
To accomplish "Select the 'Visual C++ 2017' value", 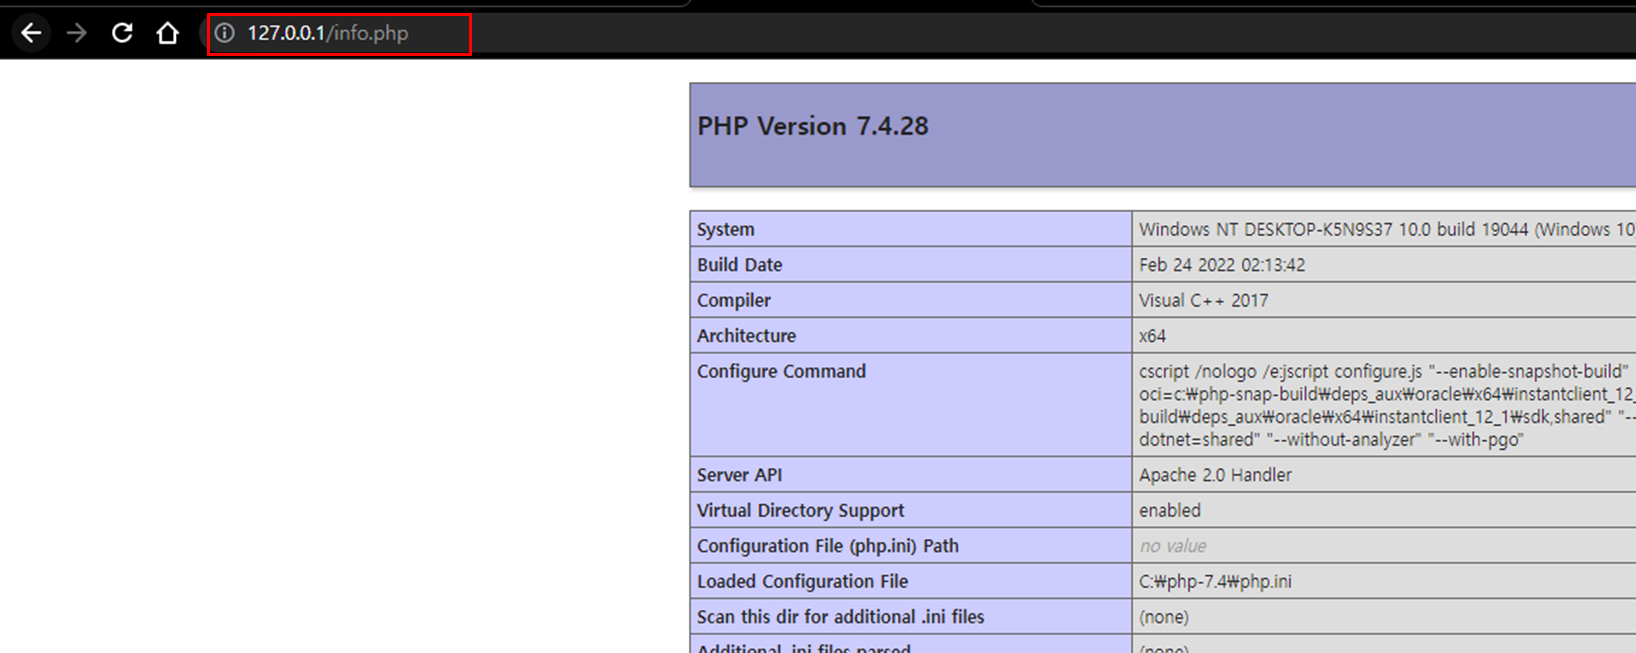I will click(x=1203, y=300).
